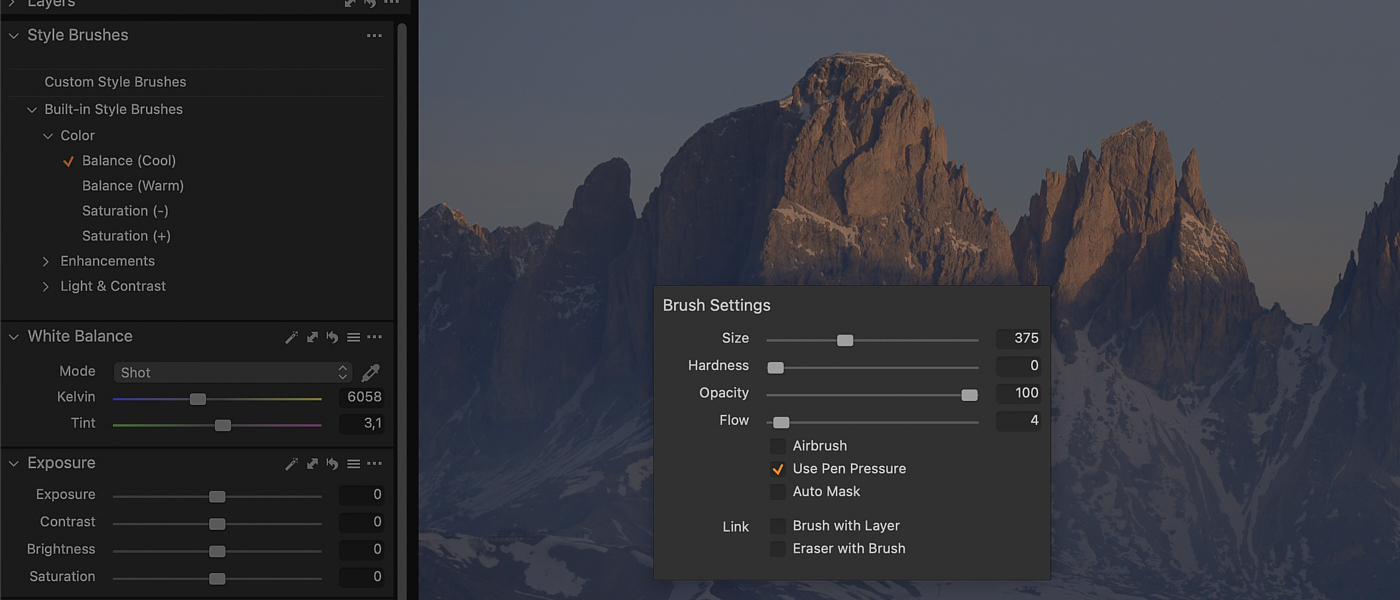Click the Auto adjust wand on Exposure panel
This screenshot has width=1400, height=600.
291,463
